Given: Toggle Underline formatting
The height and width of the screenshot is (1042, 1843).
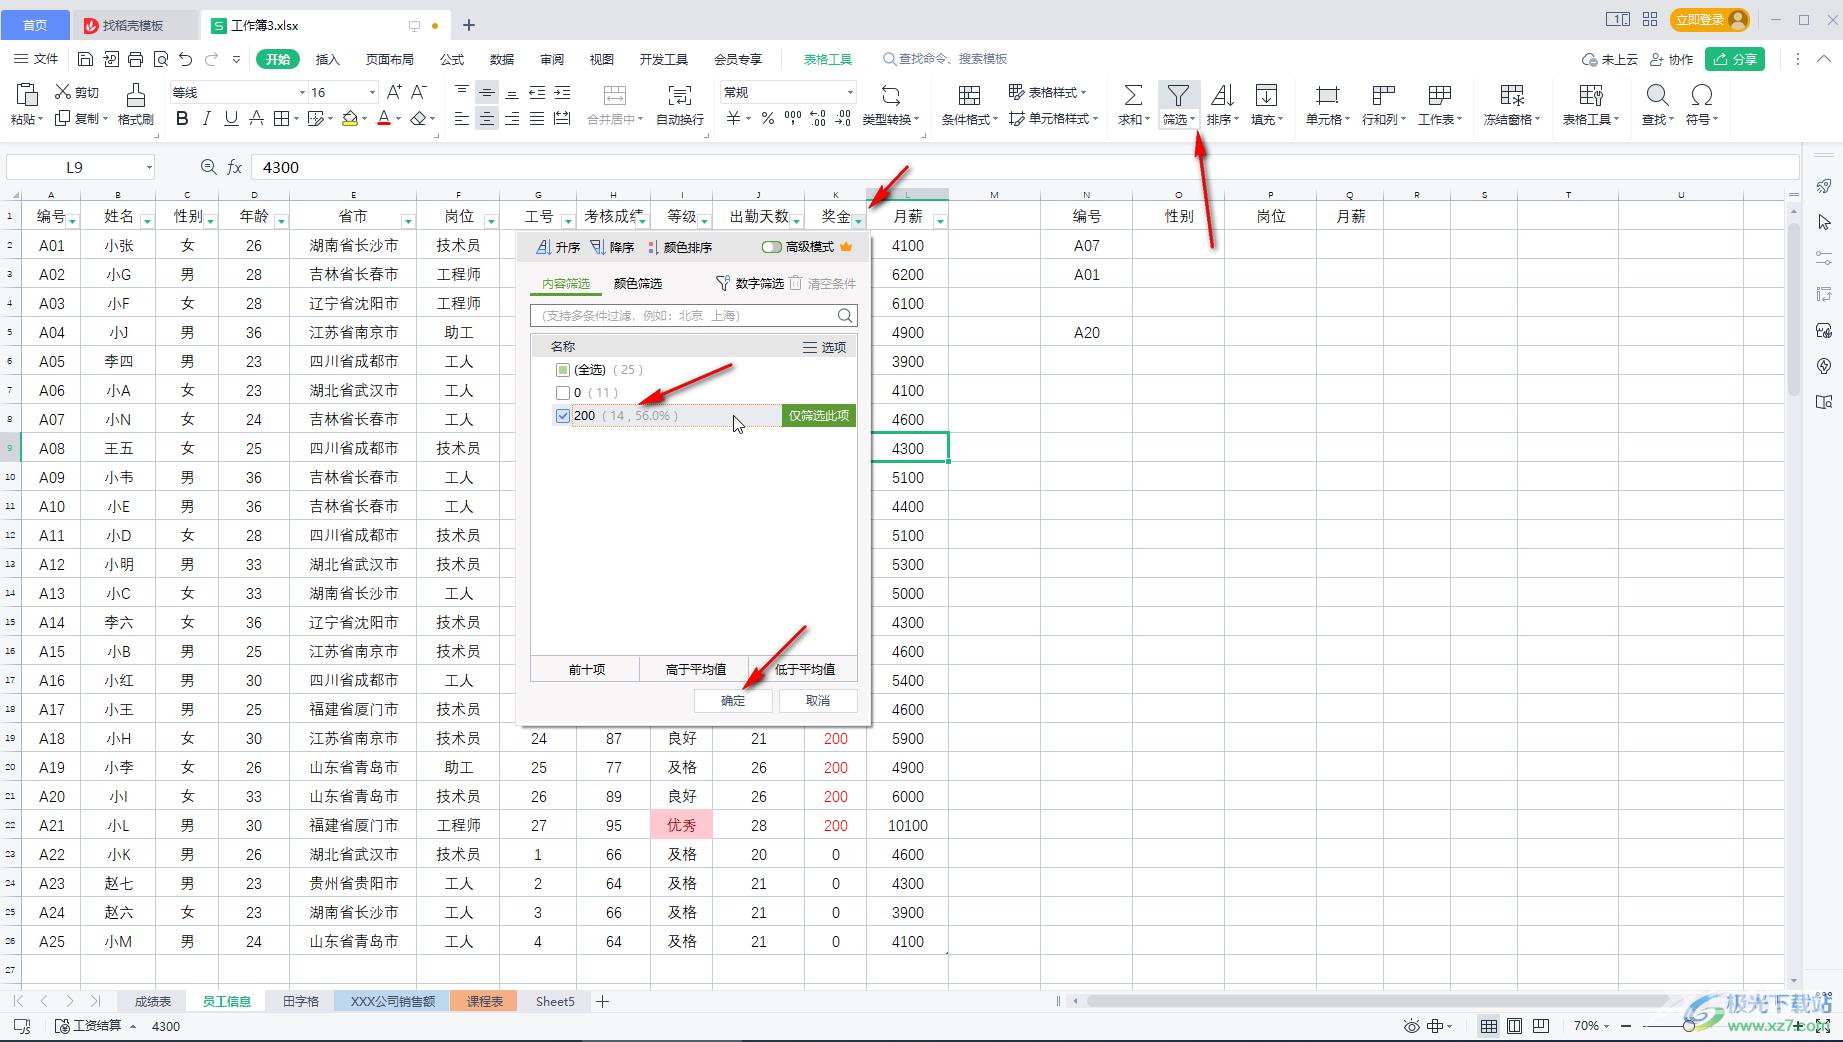Looking at the screenshot, I should 231,118.
